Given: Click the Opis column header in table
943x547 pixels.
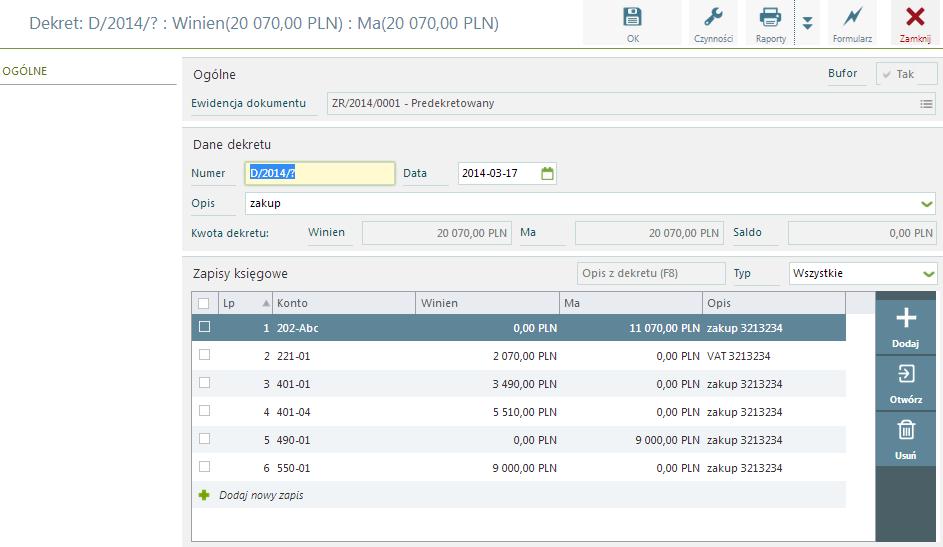Looking at the screenshot, I should [x=774, y=304].
